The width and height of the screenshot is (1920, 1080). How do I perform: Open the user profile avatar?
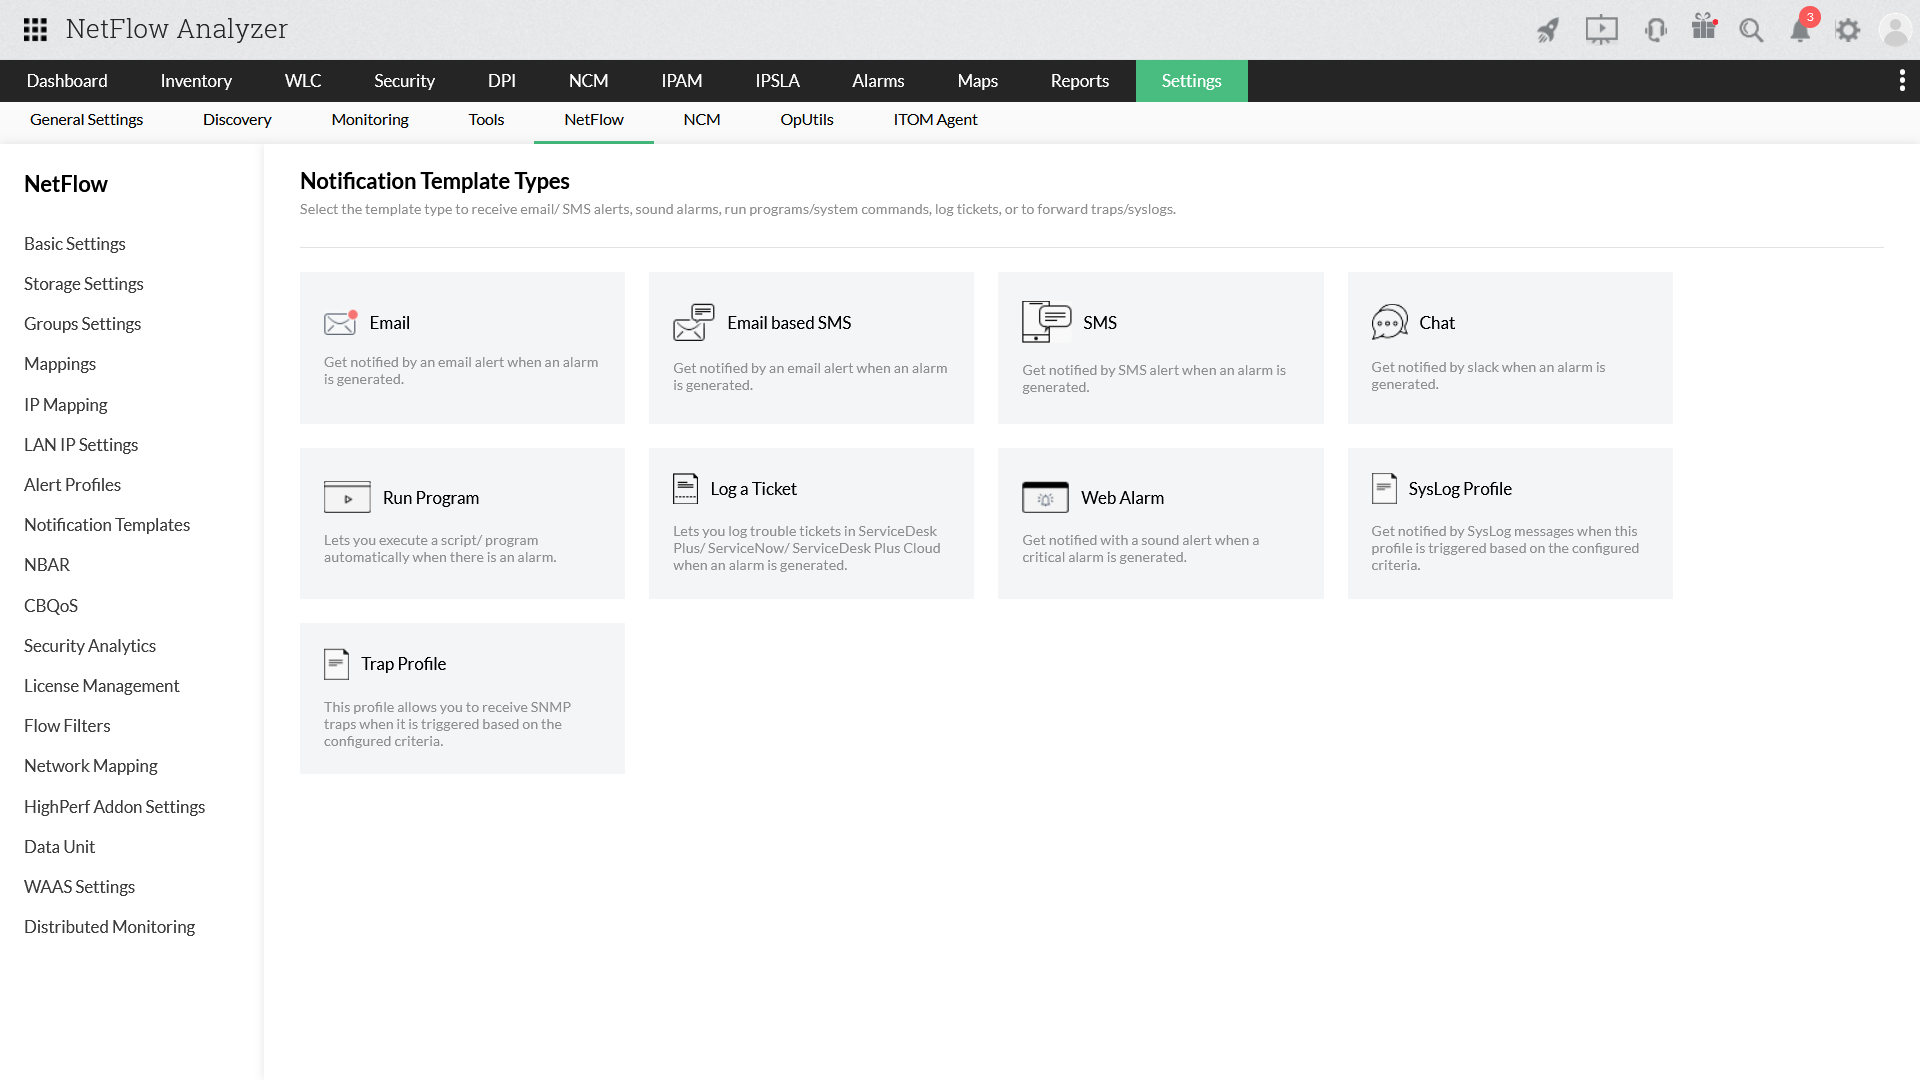(1895, 30)
